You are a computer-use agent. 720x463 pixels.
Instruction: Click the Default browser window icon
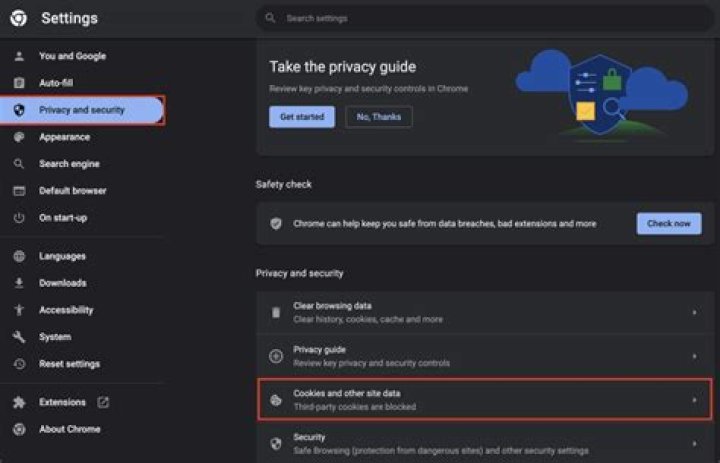(x=19, y=191)
